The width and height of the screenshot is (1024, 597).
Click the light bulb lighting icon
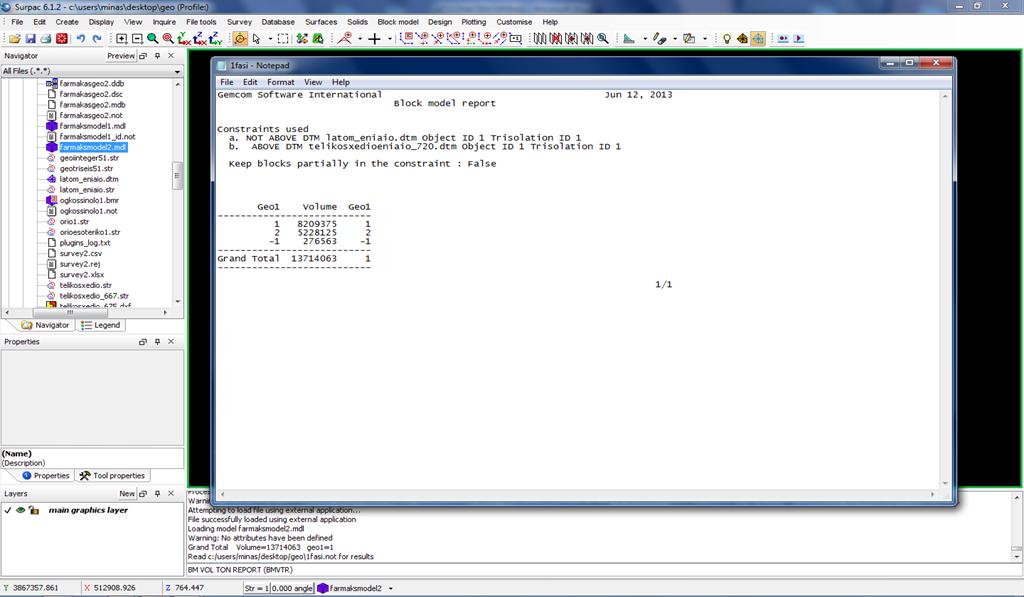coord(727,39)
